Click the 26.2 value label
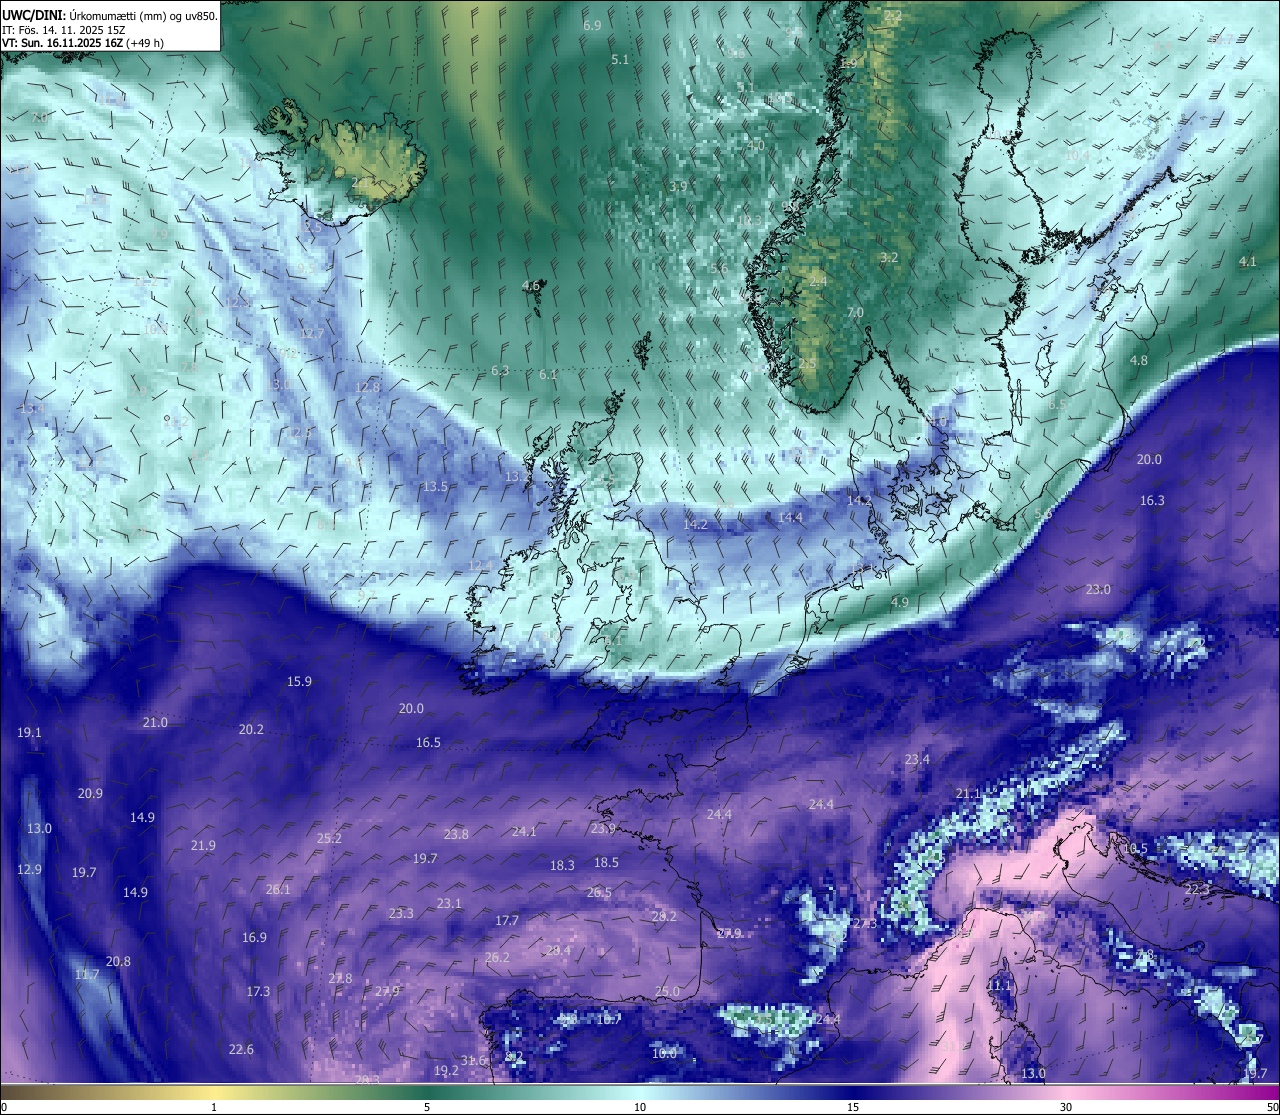This screenshot has width=1280, height=1115. click(x=497, y=957)
